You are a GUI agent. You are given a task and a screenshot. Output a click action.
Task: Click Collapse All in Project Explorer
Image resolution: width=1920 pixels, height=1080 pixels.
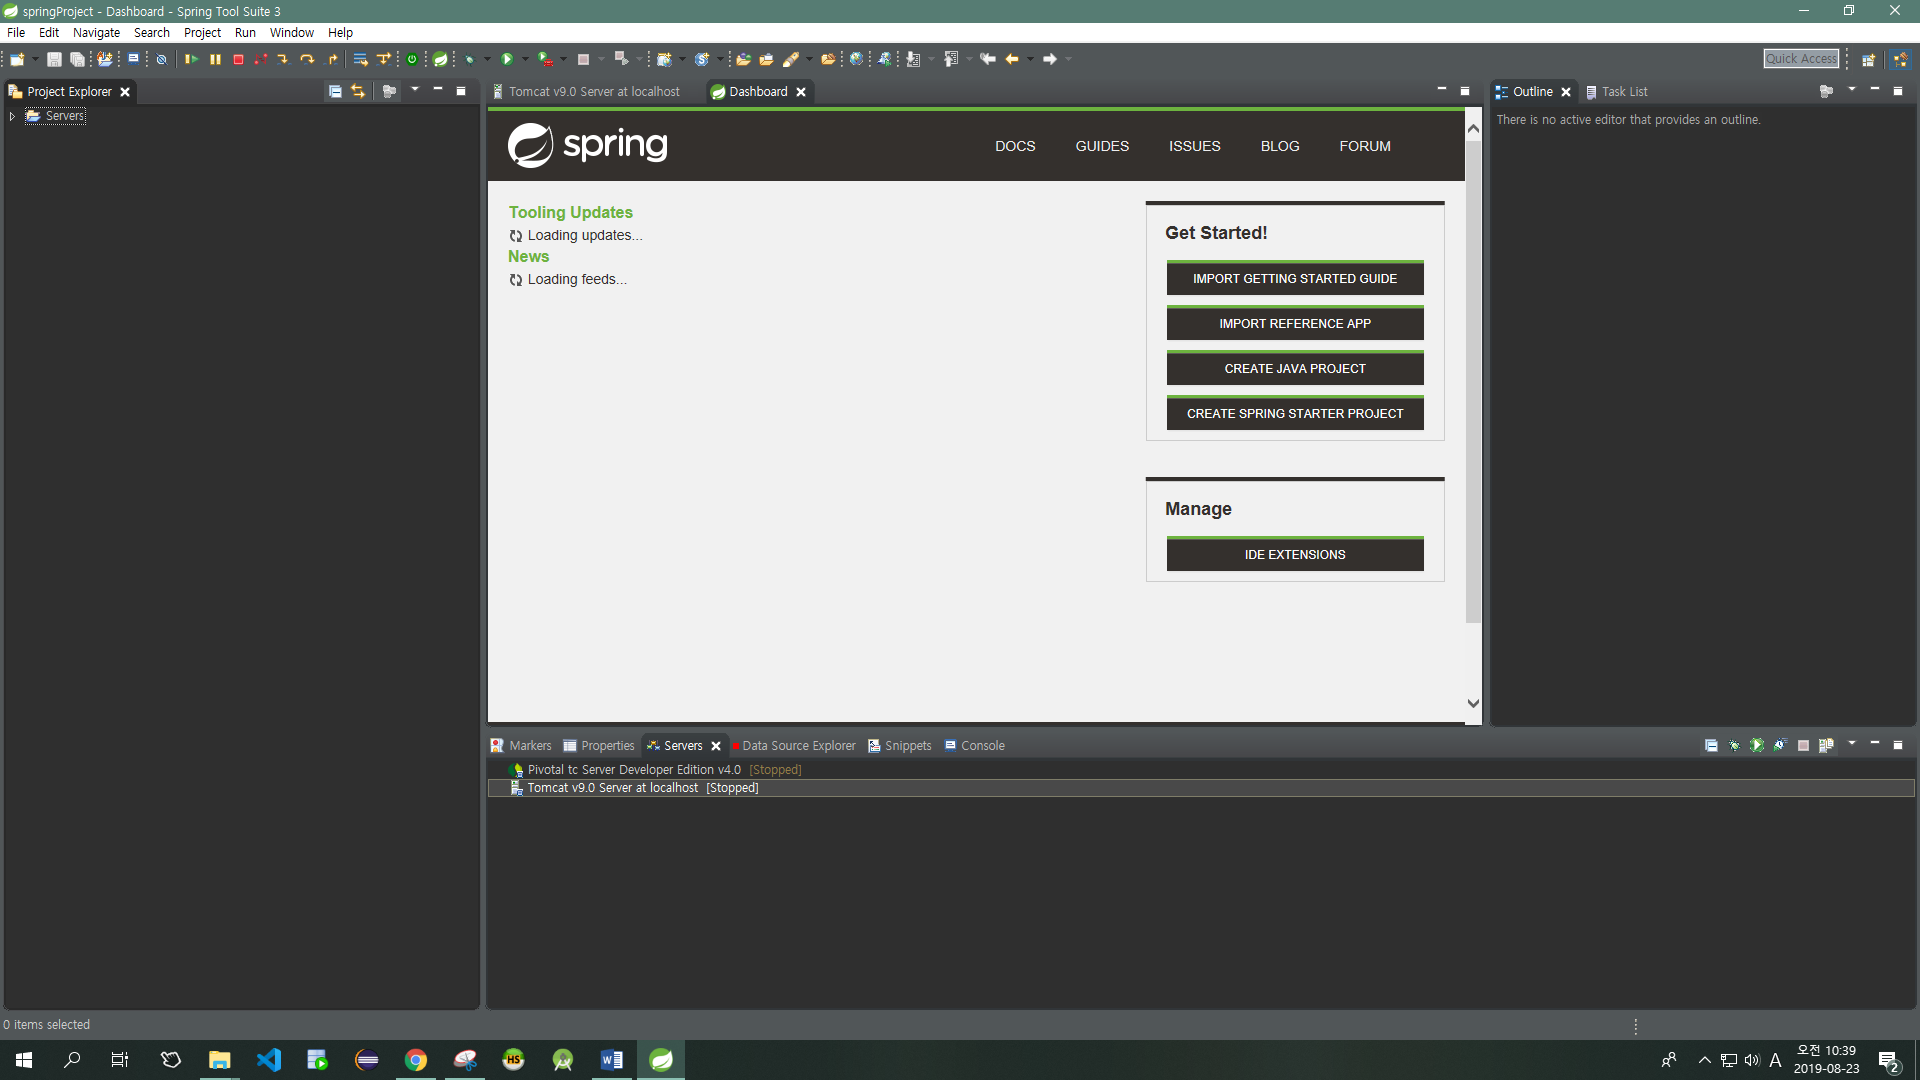coord(335,91)
